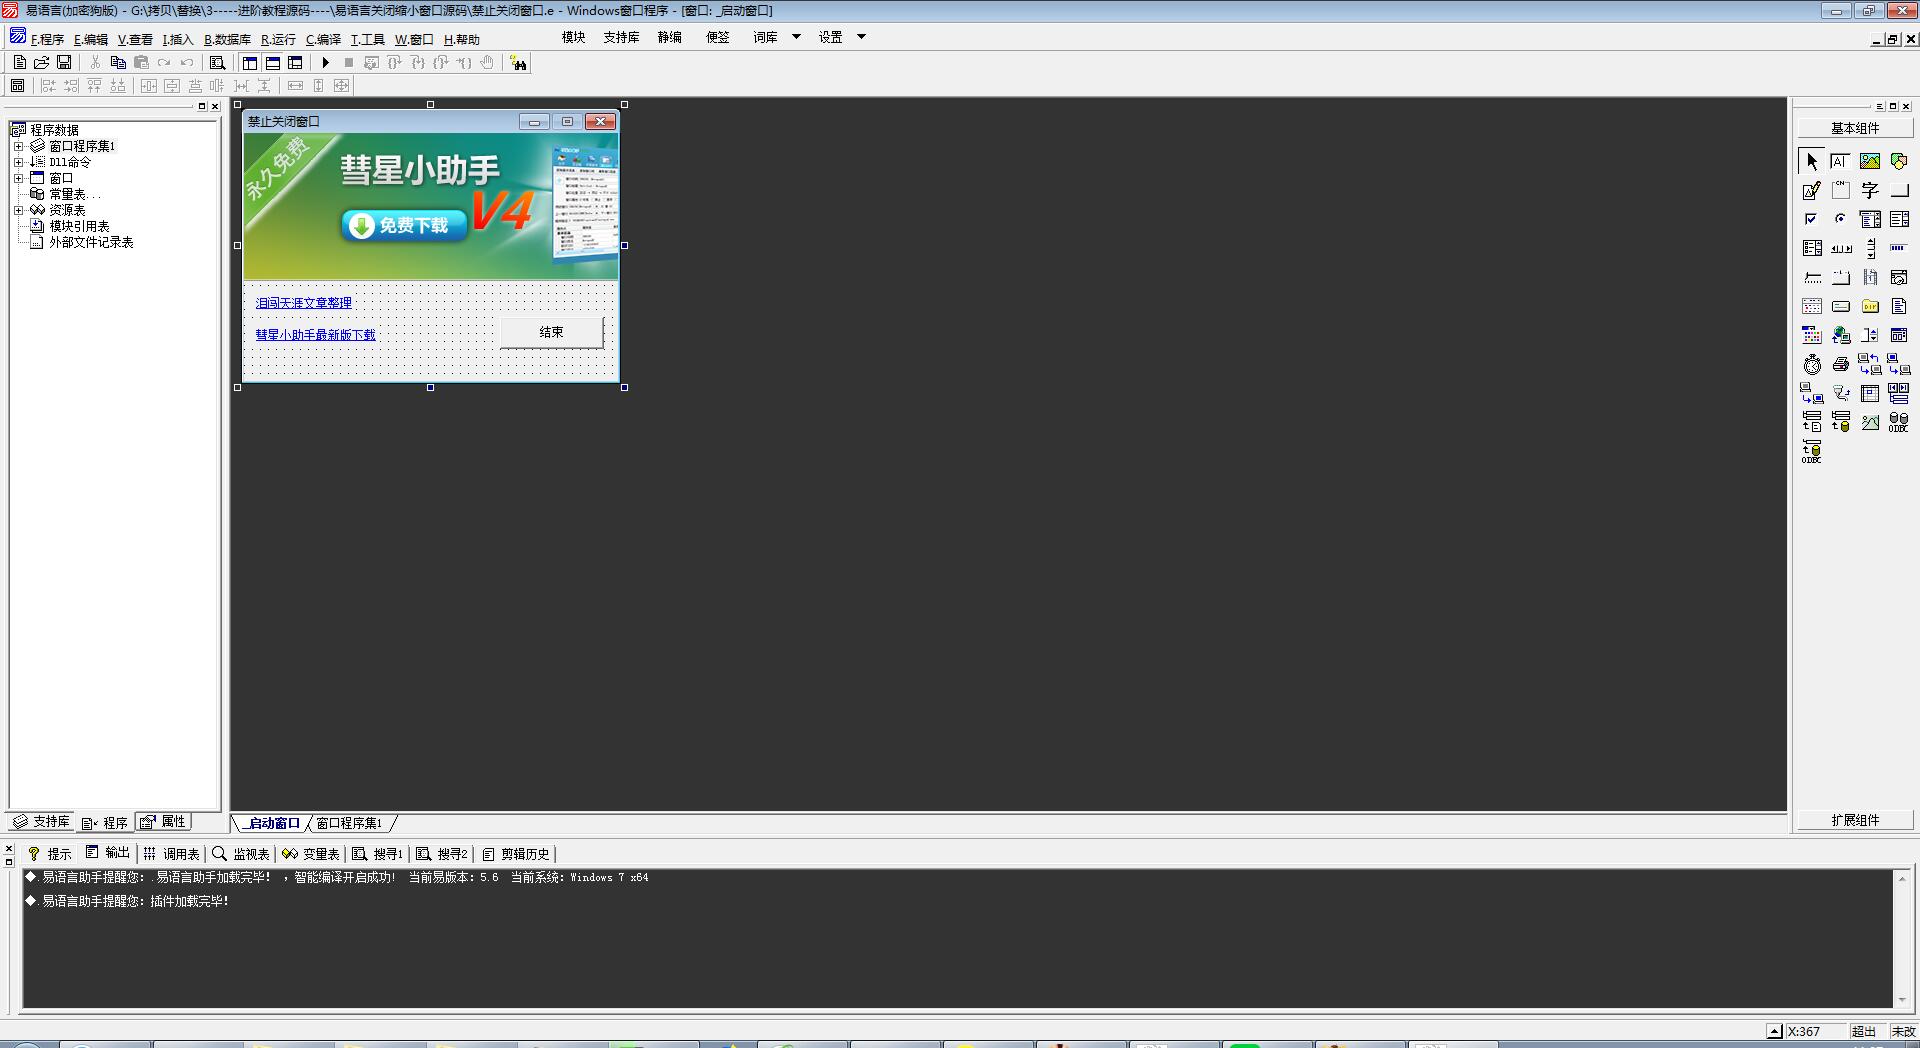Click the window preview icon in second toolbar

(17, 85)
